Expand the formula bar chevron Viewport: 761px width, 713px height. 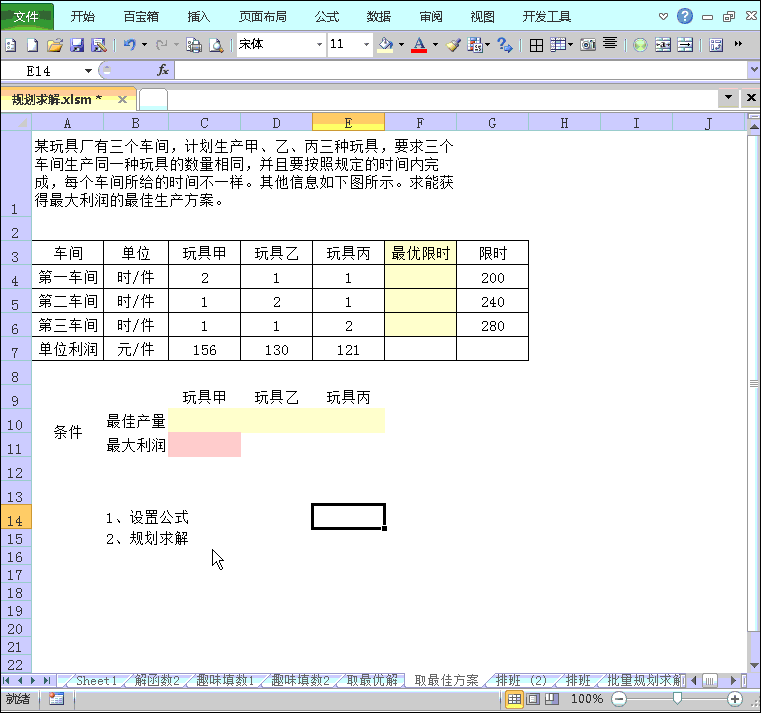pos(754,70)
